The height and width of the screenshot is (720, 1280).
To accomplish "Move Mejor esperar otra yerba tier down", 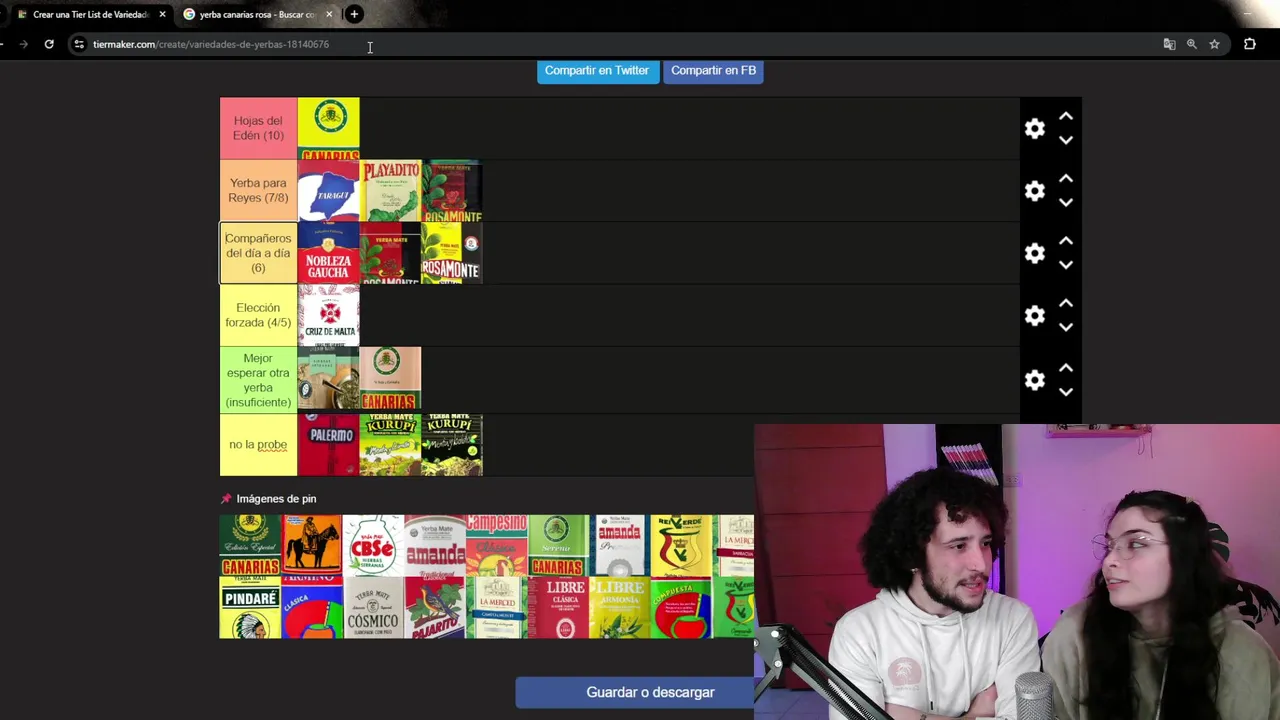I will point(1066,392).
